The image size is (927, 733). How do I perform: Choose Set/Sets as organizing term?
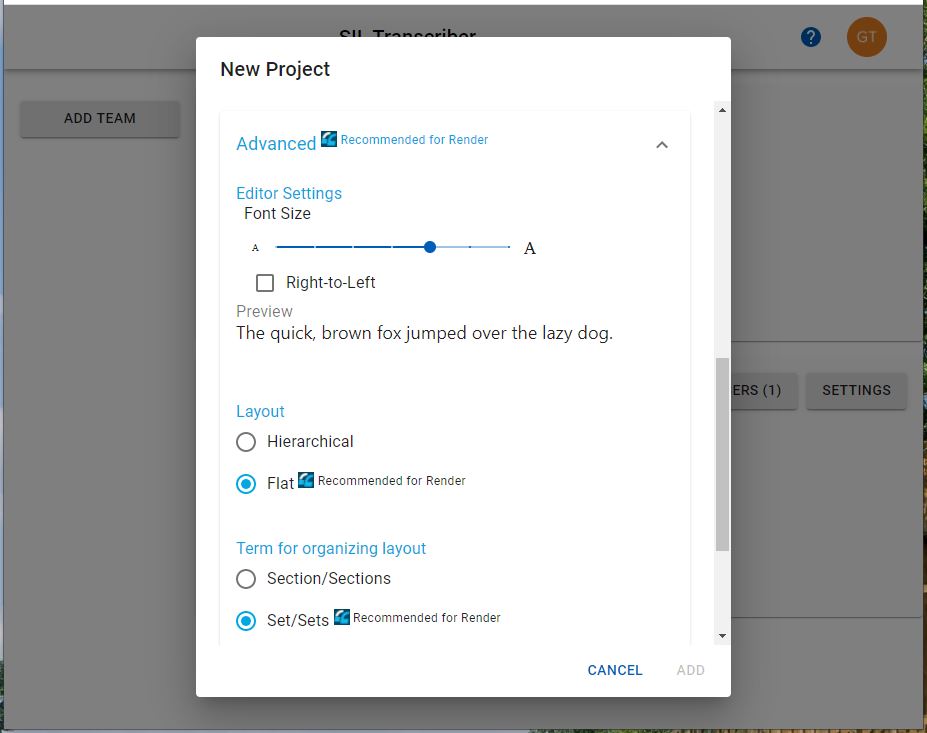click(246, 621)
